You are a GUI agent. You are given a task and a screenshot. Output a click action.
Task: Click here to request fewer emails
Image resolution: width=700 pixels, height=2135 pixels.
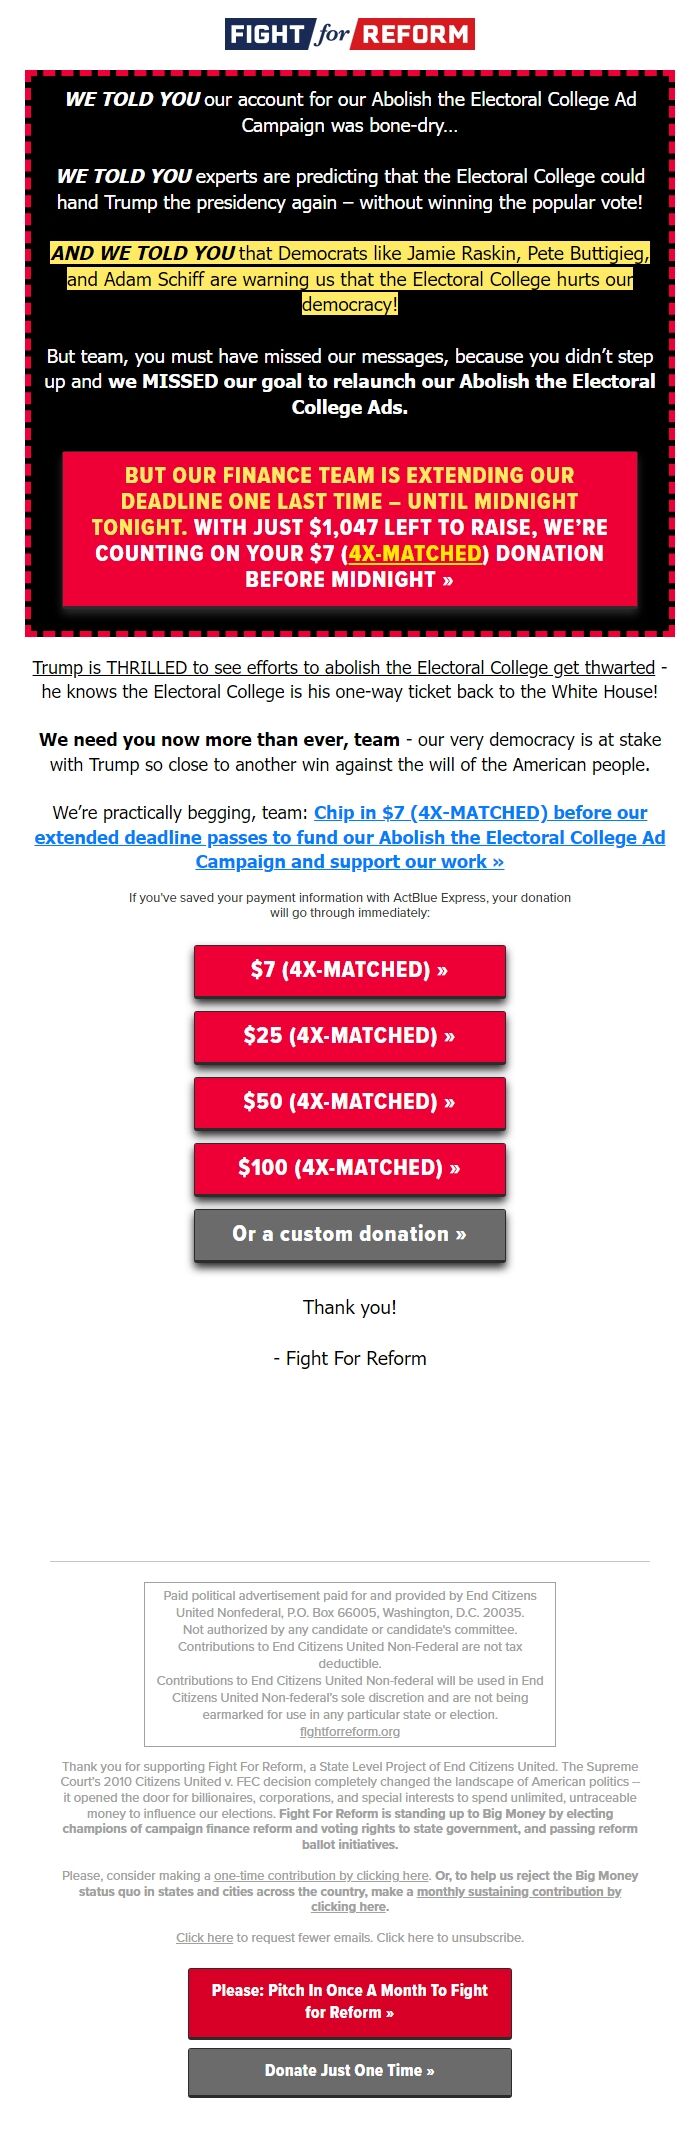tap(203, 1937)
